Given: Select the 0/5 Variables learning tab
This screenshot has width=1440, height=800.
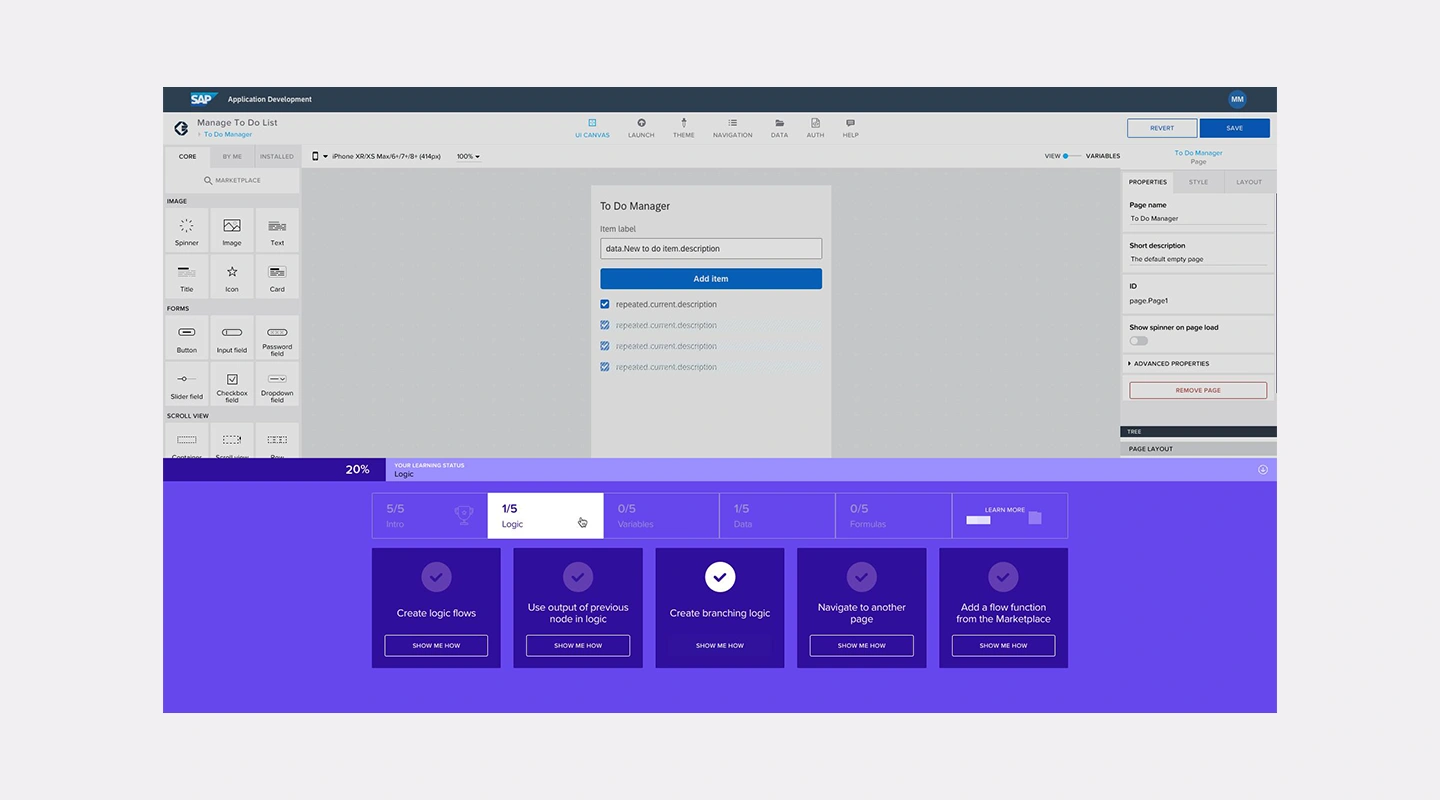Looking at the screenshot, I should coord(661,516).
